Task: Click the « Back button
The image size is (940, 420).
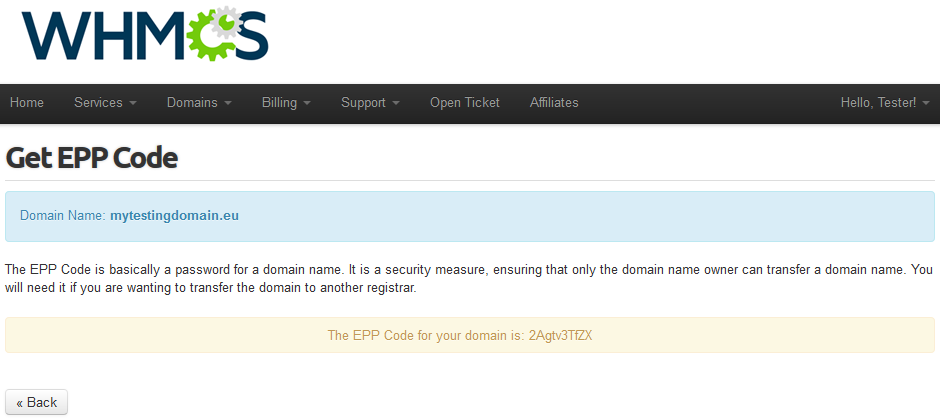Action: coord(37,402)
